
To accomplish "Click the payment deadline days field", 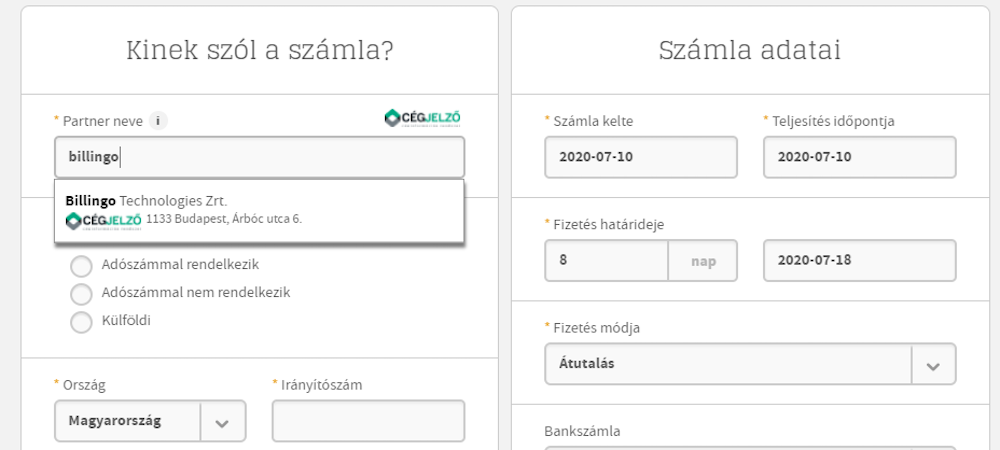I will click(x=607, y=261).
